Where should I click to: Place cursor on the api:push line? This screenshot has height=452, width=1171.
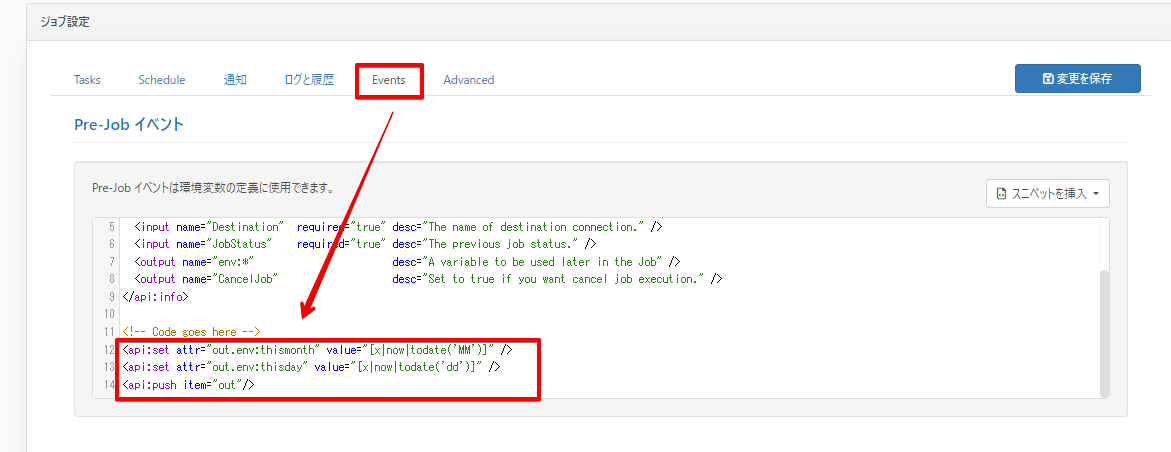coord(187,385)
